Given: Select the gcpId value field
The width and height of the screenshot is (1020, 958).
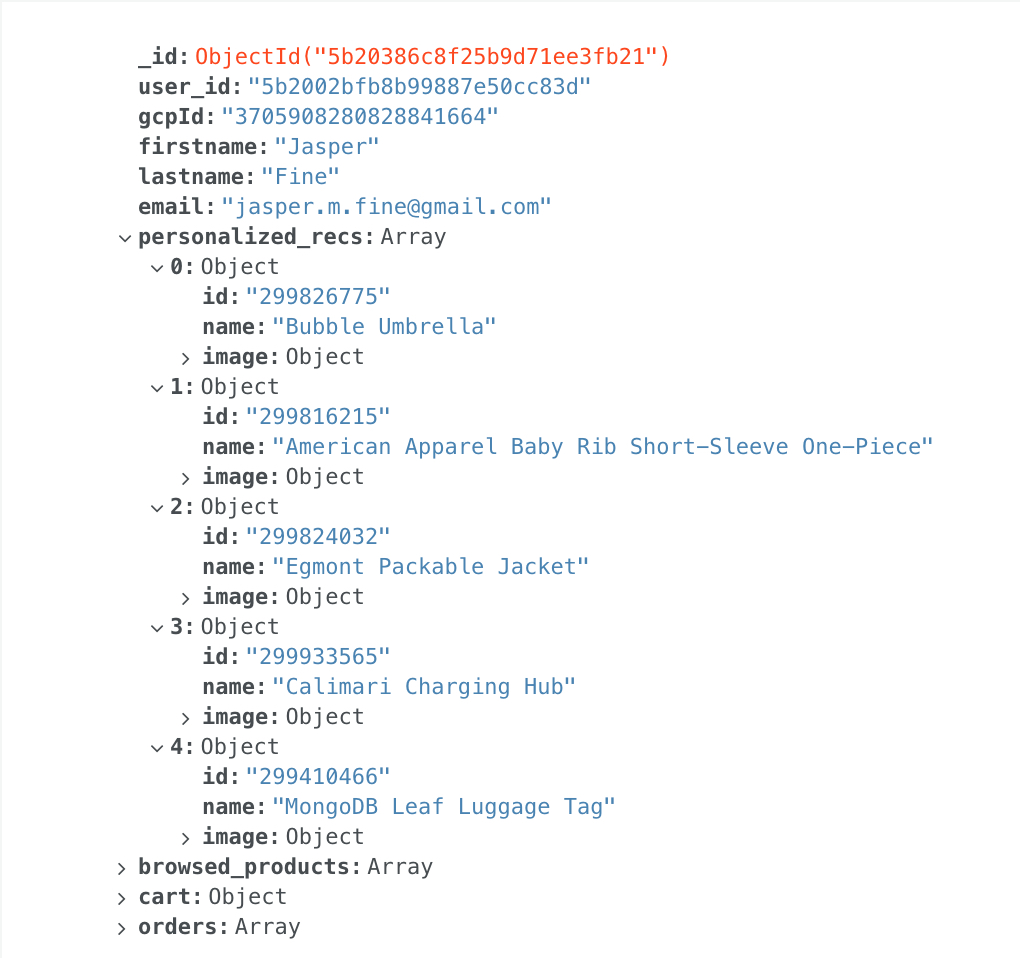Looking at the screenshot, I should [x=359, y=117].
